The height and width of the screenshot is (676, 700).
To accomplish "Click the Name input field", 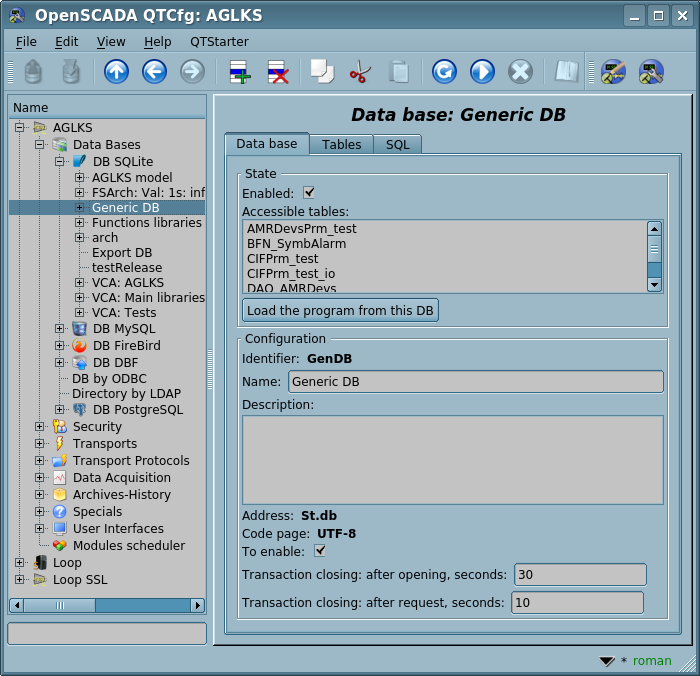I will click(x=475, y=382).
